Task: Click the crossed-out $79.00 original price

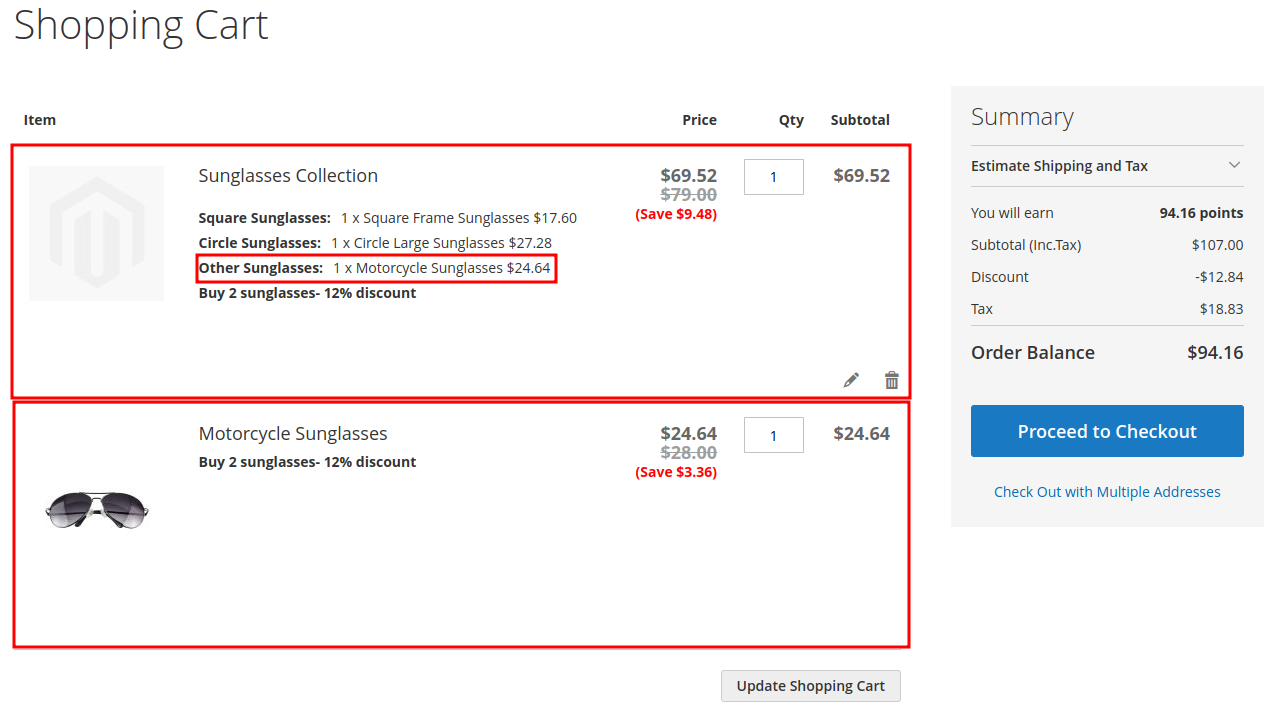Action: pyautogui.click(x=689, y=195)
